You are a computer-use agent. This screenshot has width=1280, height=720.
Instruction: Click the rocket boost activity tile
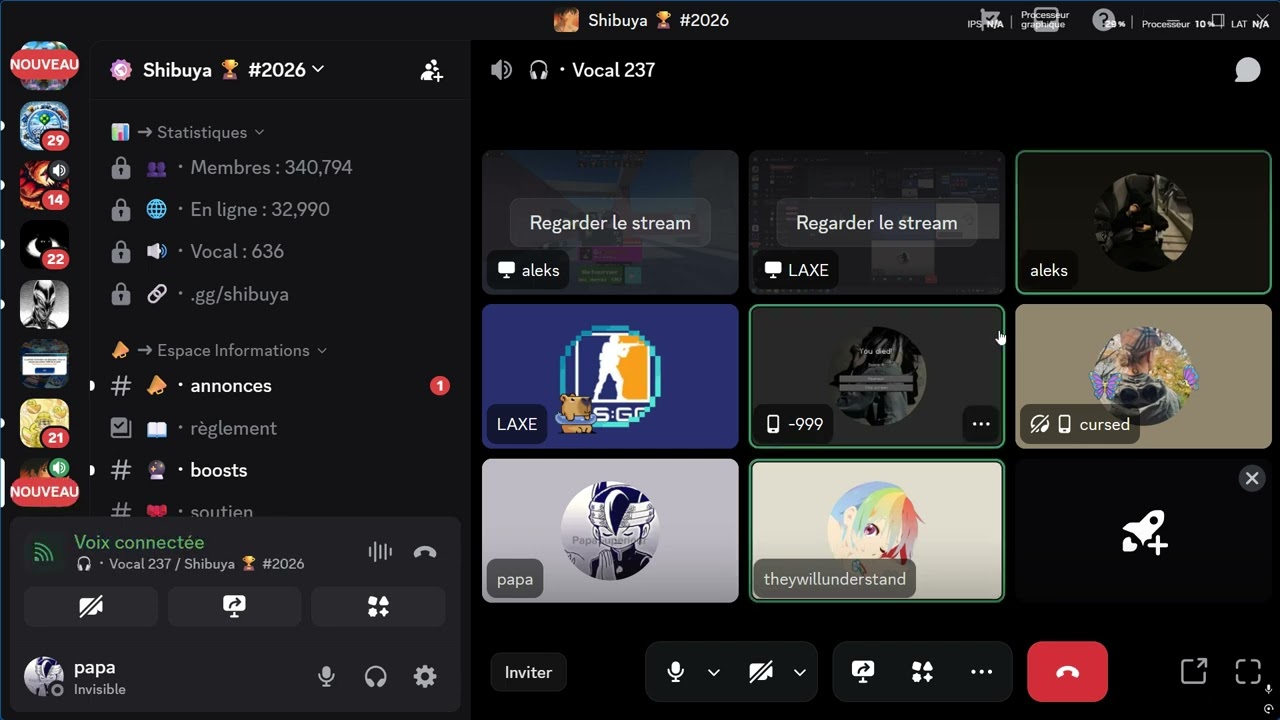click(x=1143, y=531)
